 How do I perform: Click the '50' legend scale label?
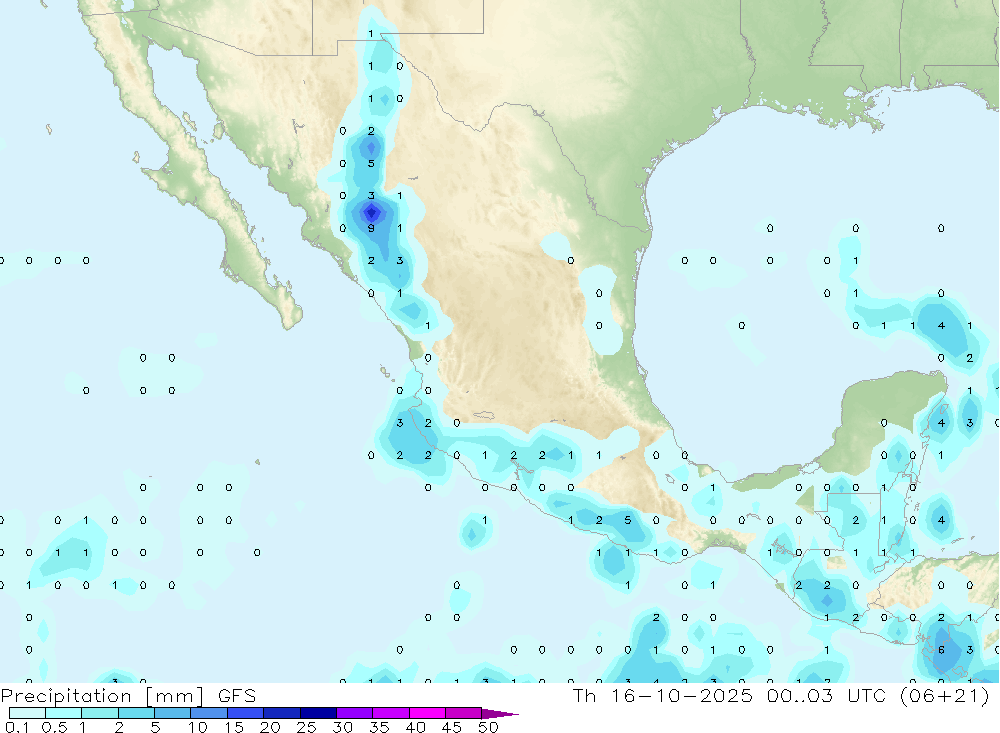(x=488, y=727)
